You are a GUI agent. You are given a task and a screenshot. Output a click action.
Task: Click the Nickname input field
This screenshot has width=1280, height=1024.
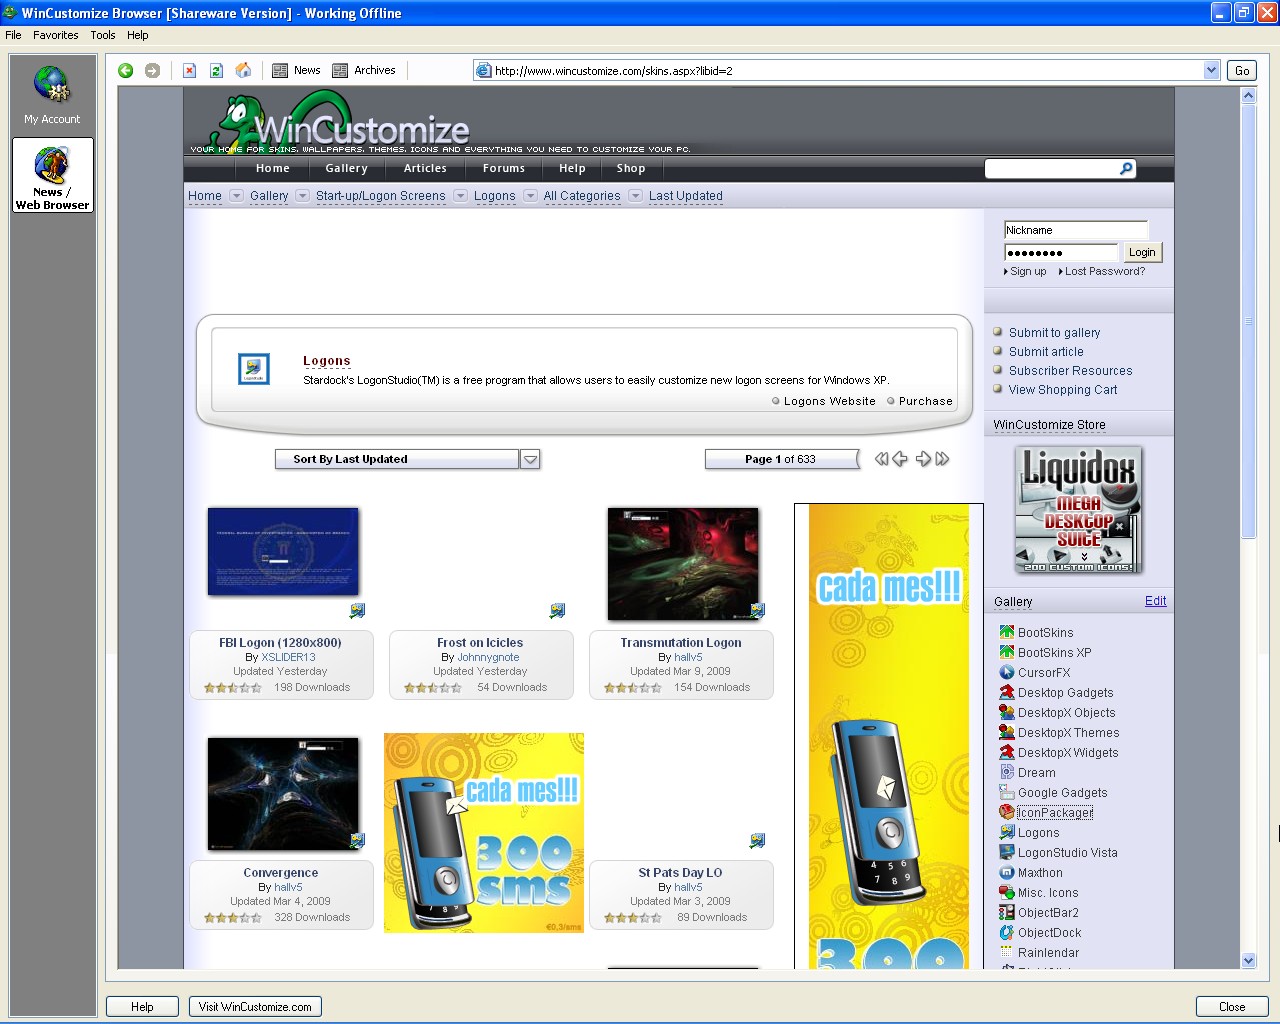(1076, 230)
